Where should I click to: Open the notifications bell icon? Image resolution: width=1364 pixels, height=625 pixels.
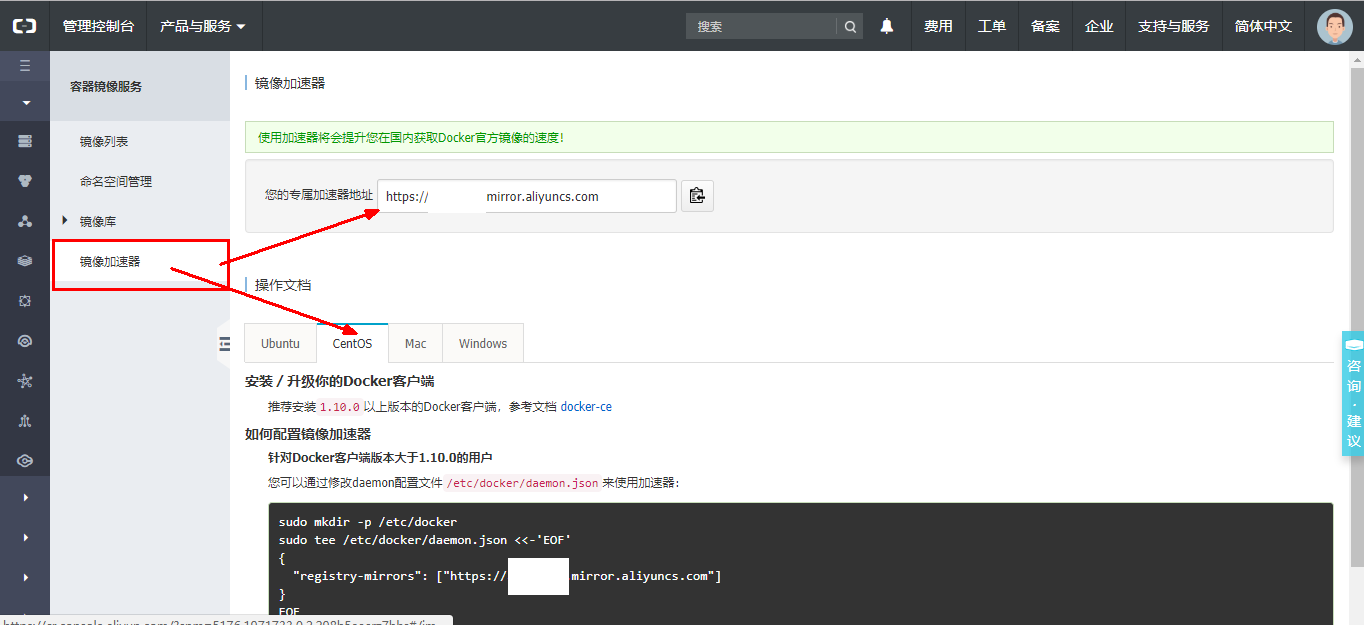887,26
